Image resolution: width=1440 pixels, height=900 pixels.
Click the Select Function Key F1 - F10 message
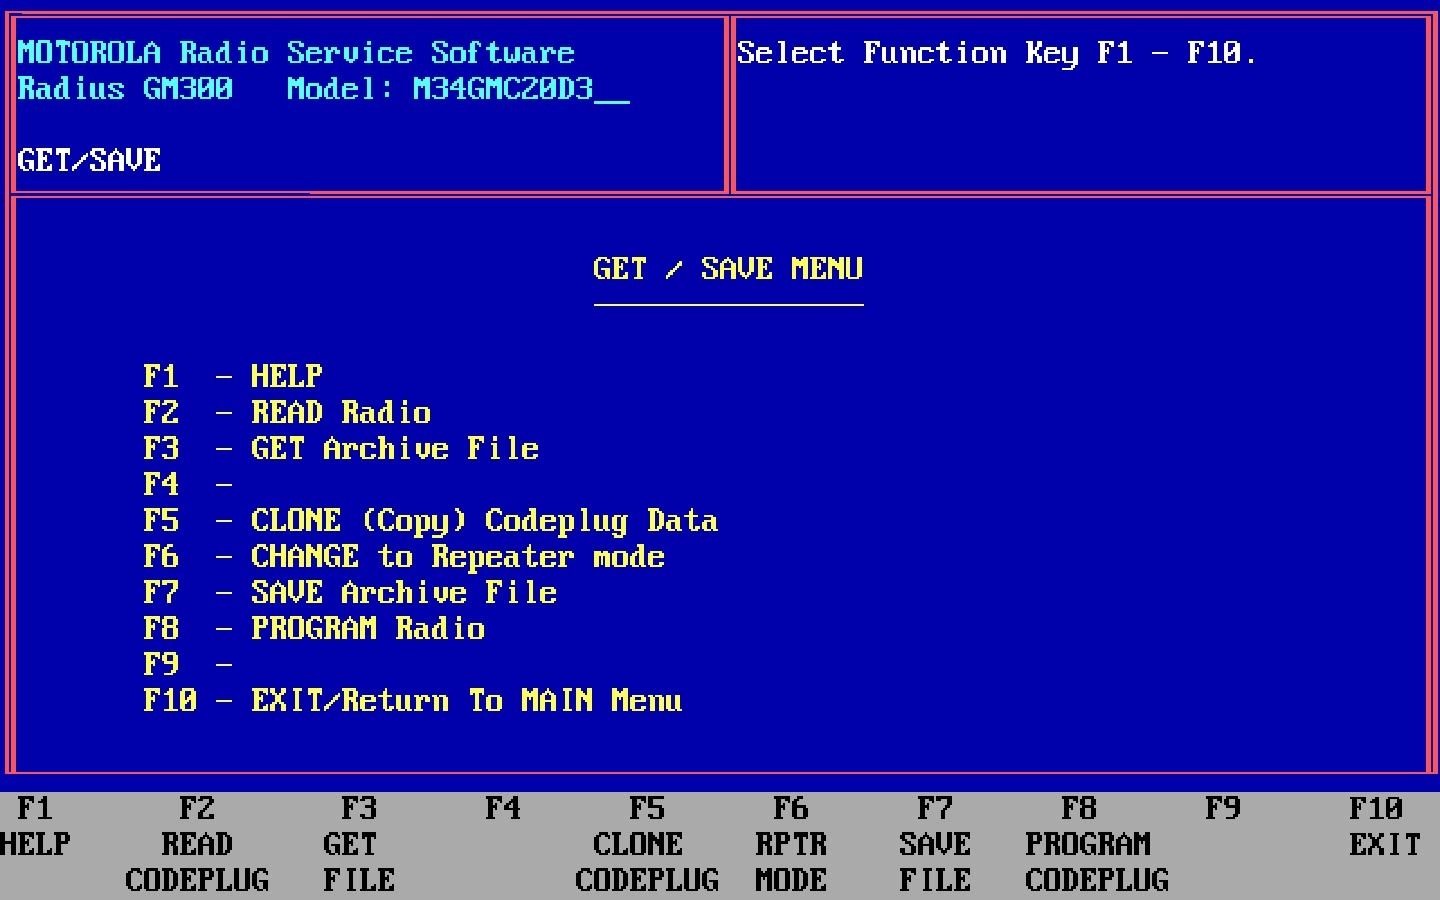997,52
